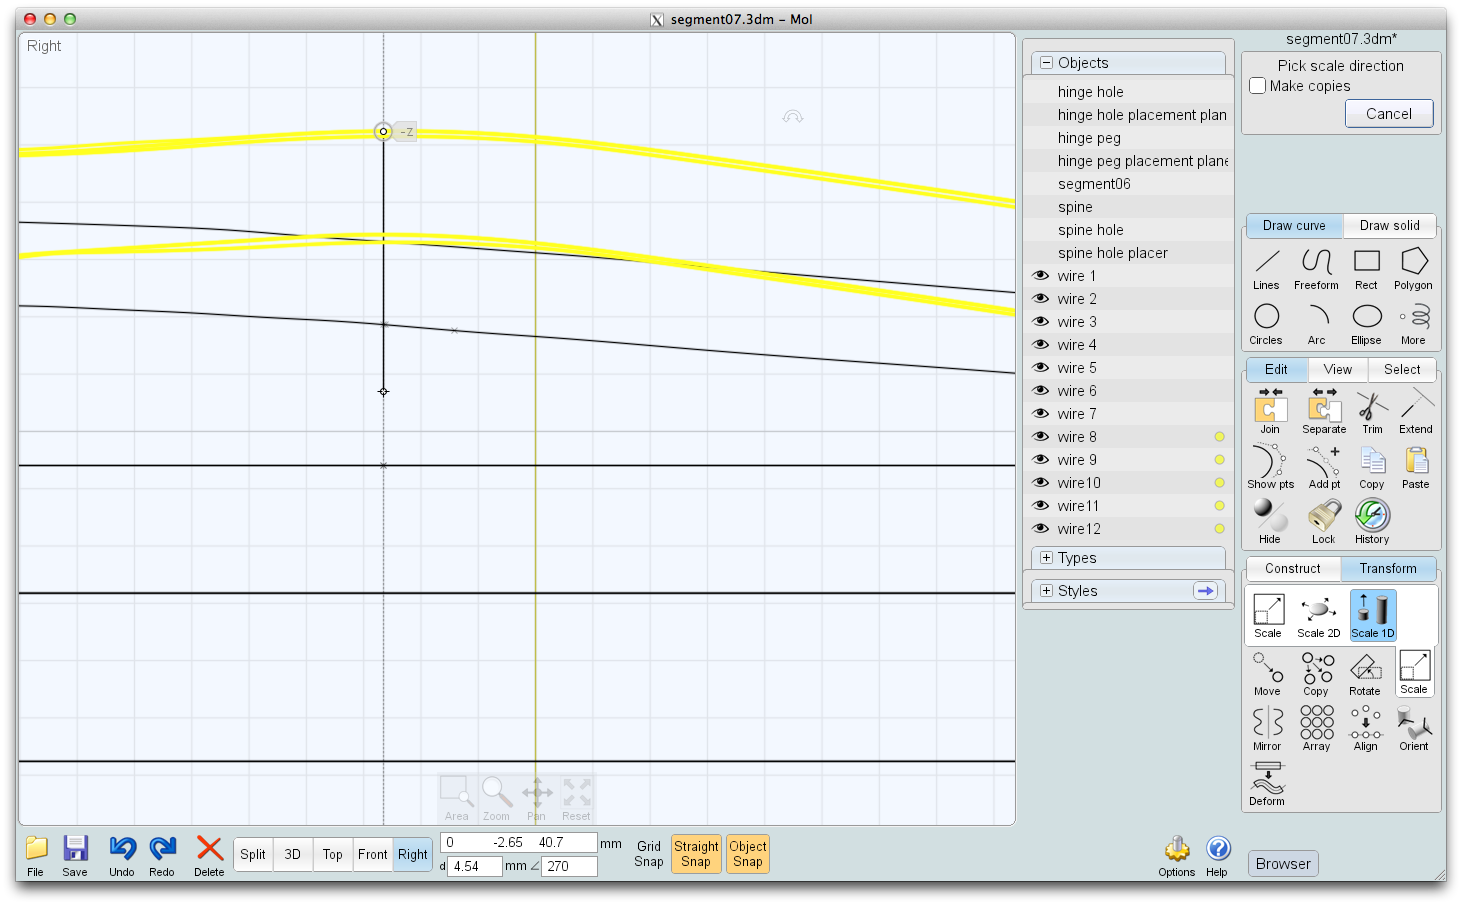Open the Select tab
Screen dimensions: 1462x905
tap(1402, 370)
